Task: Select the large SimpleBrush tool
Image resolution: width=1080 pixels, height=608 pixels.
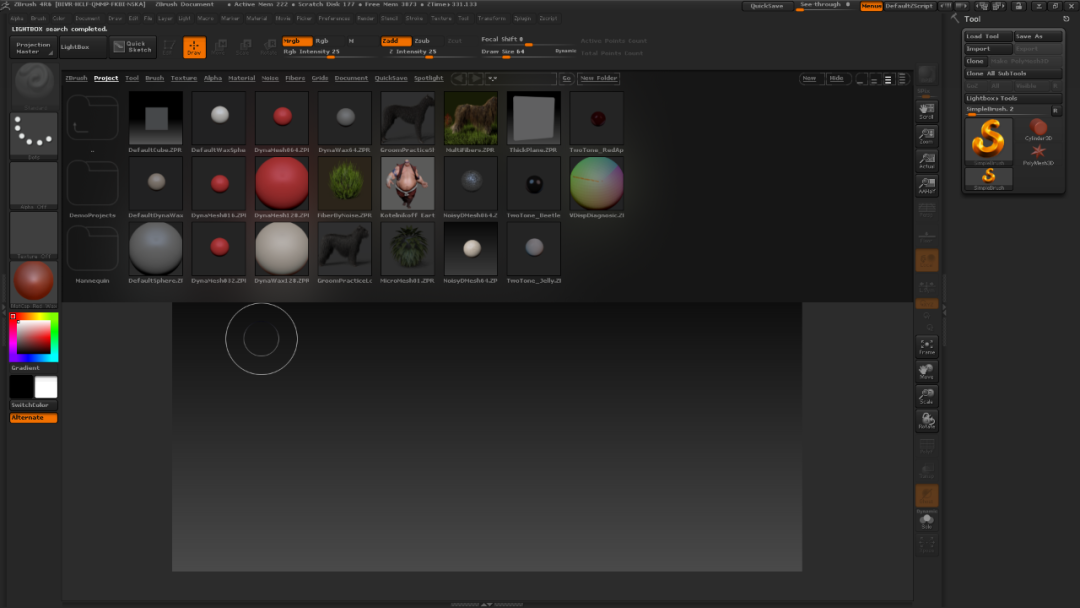Action: 988,140
